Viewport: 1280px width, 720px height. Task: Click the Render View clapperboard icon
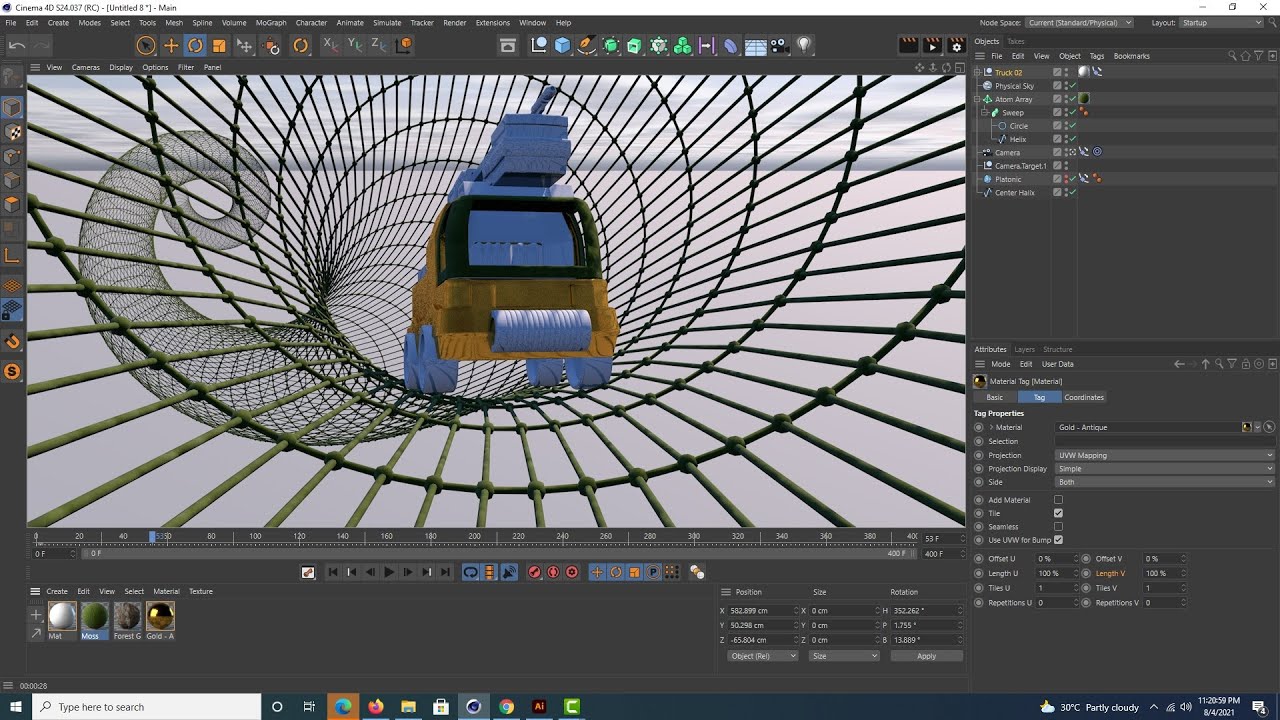(x=908, y=45)
